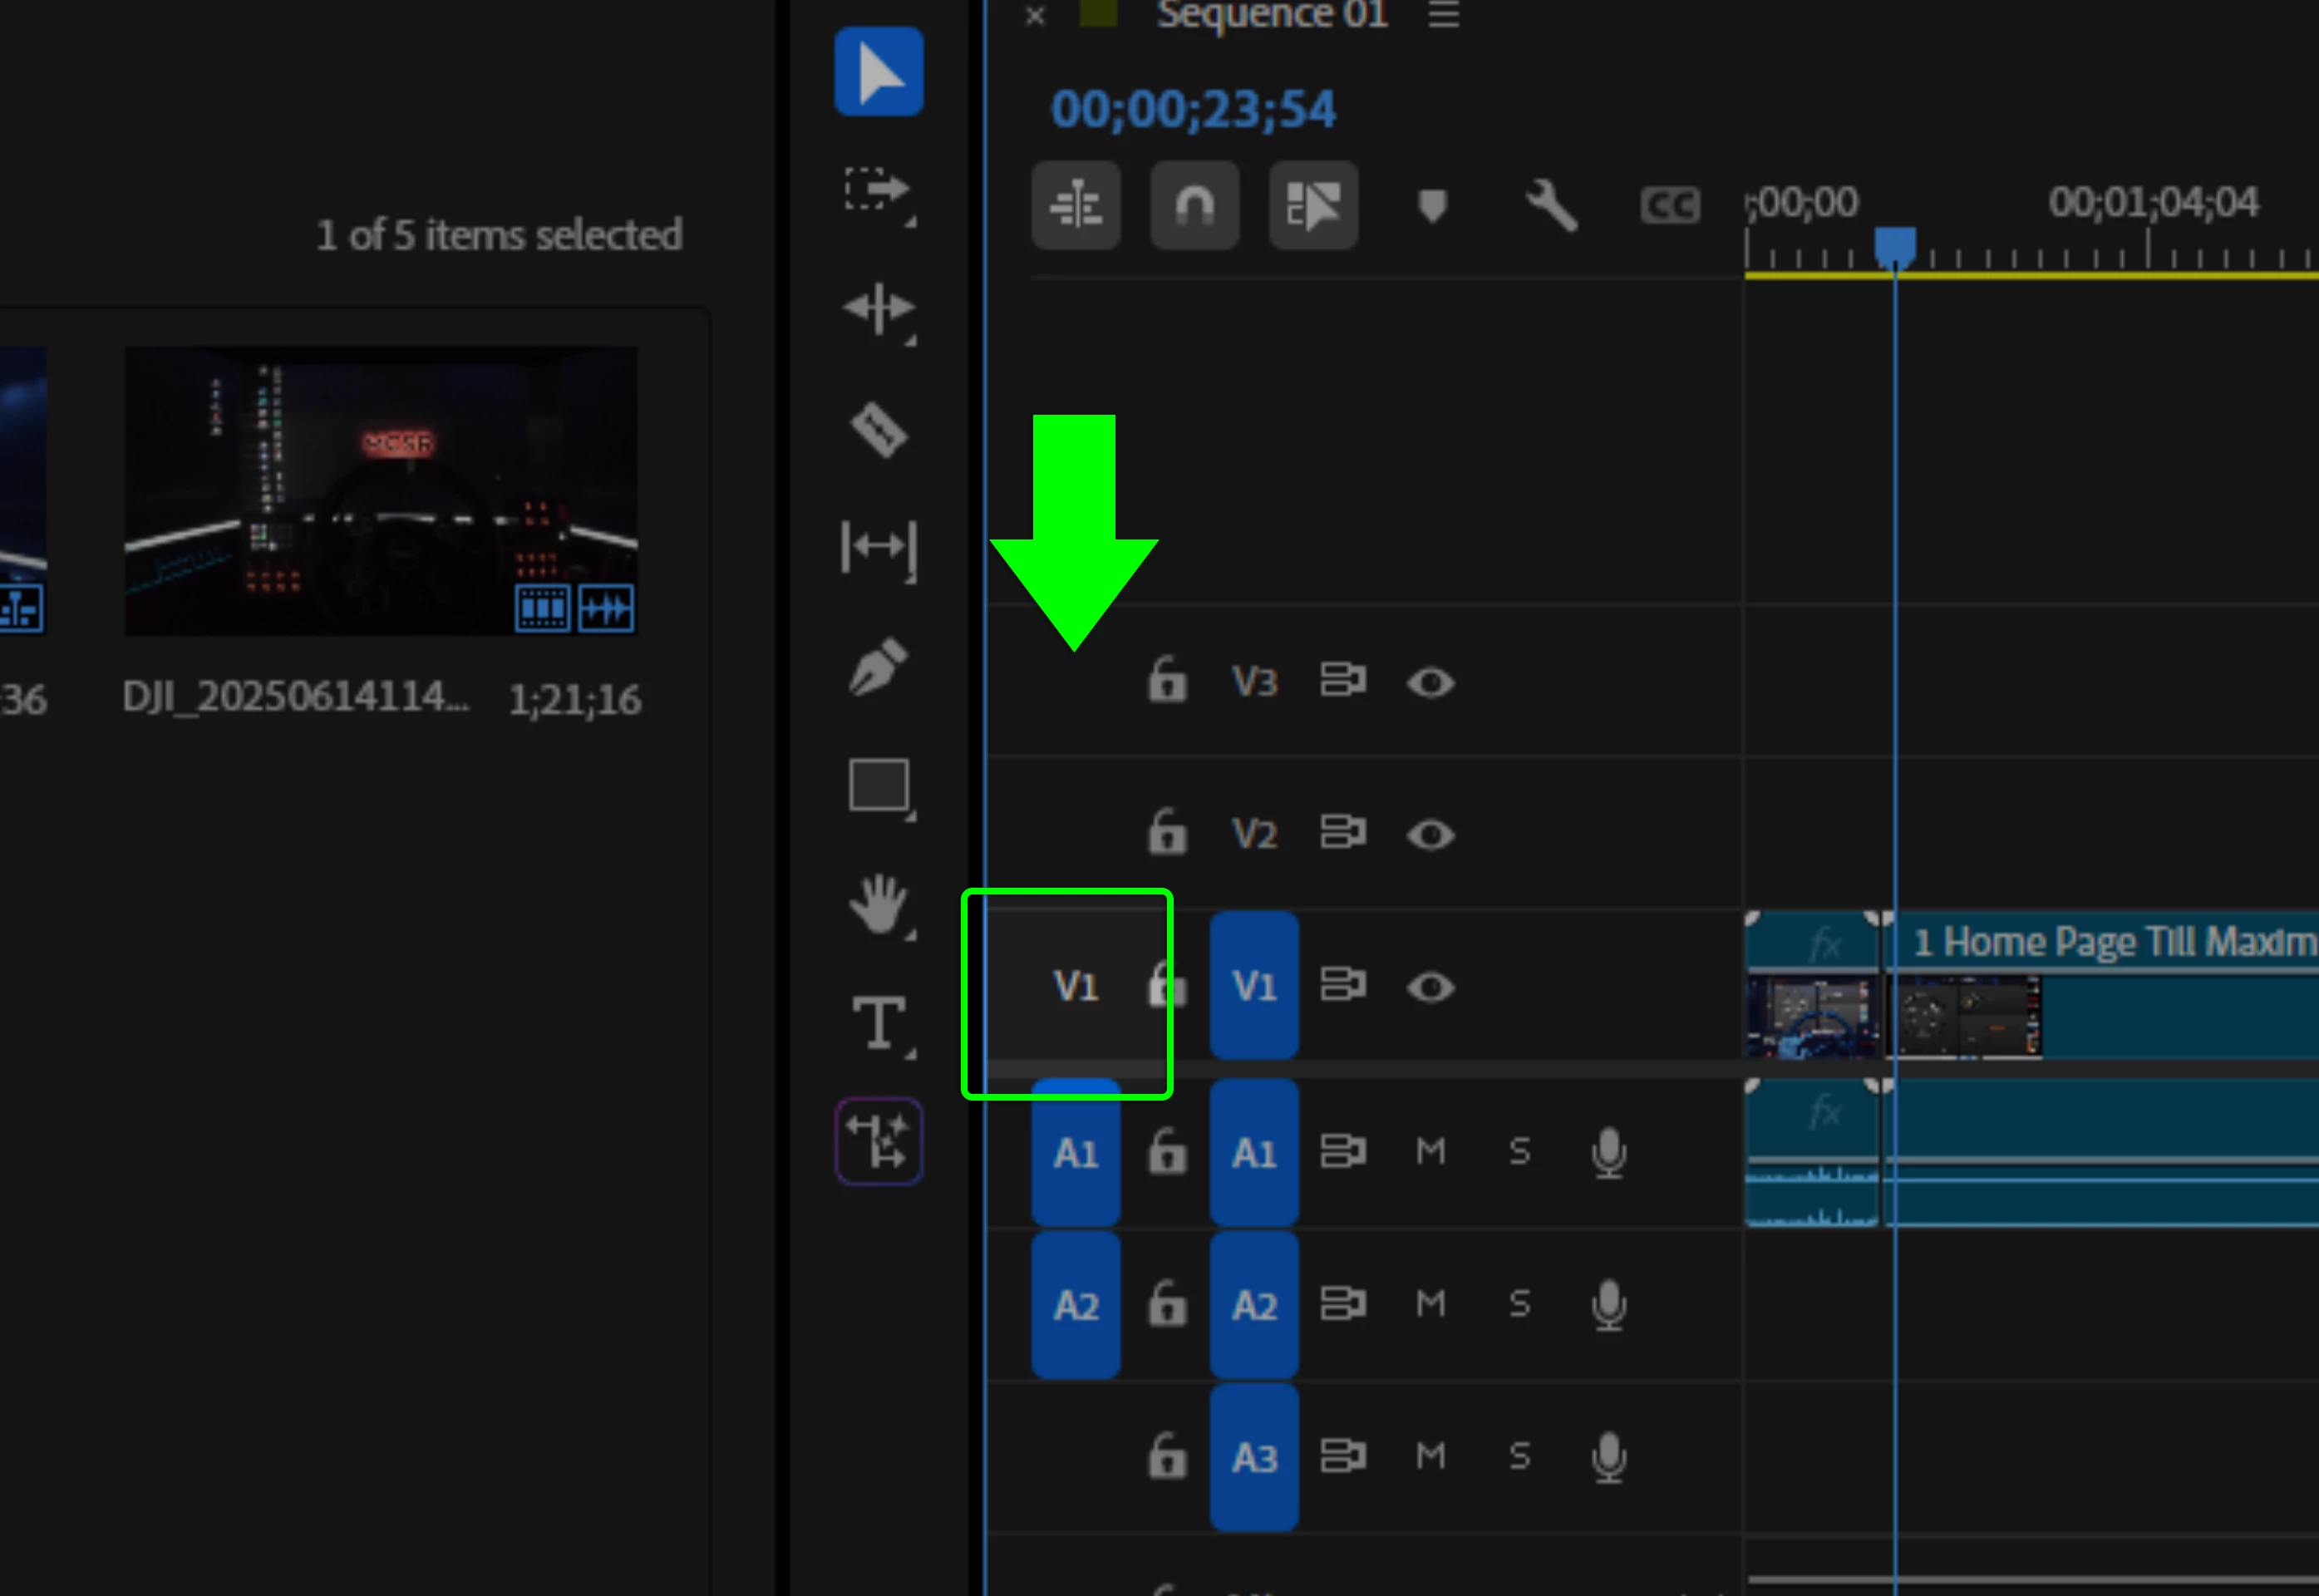
Task: Choose the Ripple Edit tool
Action: [x=878, y=308]
